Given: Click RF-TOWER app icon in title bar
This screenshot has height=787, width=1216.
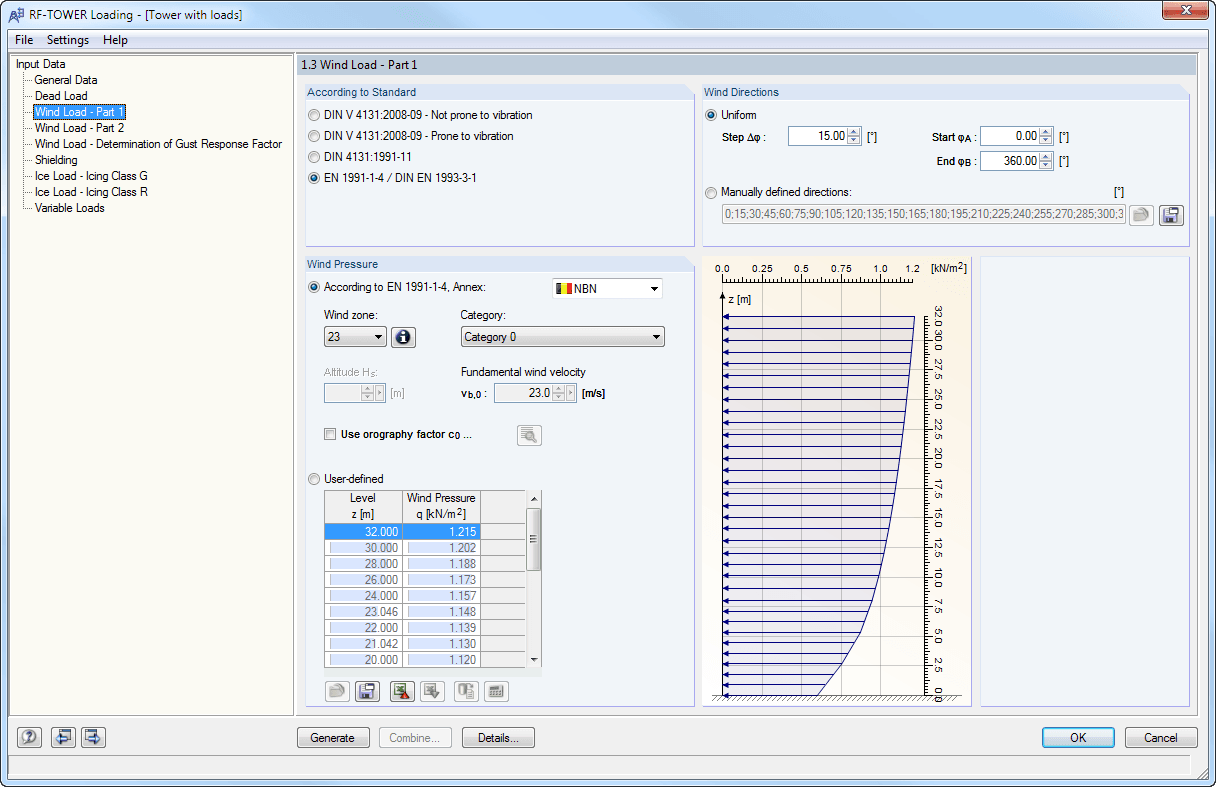Looking at the screenshot, I should [16, 14].
